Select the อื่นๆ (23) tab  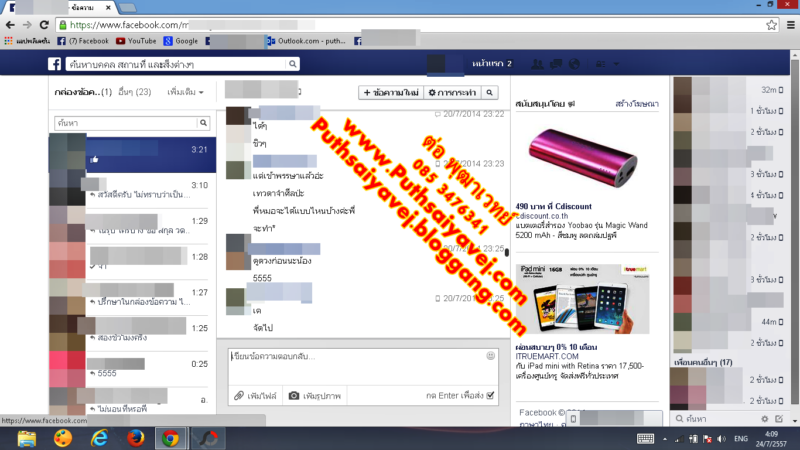point(135,92)
